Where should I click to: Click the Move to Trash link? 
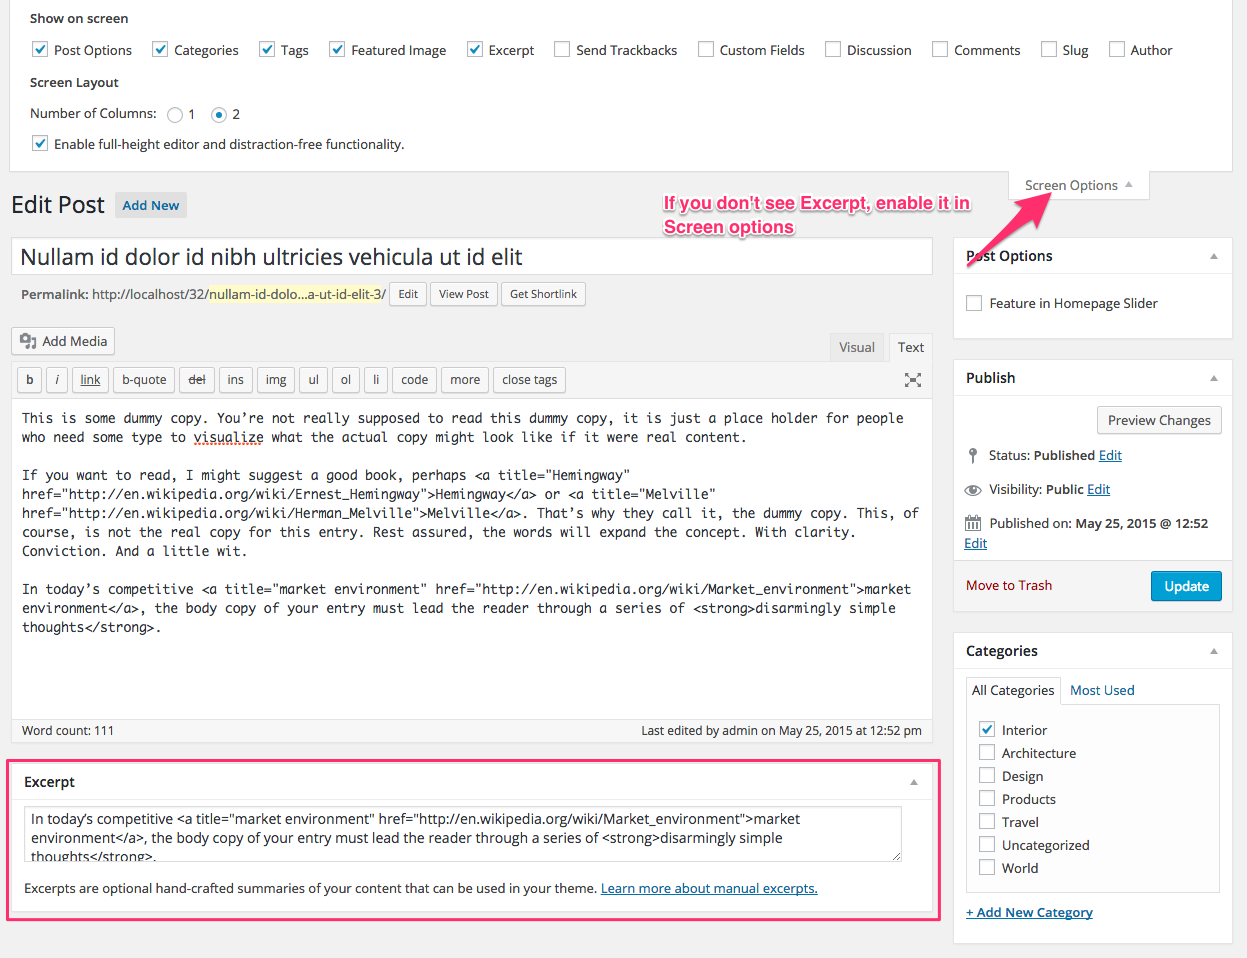pyautogui.click(x=1008, y=585)
